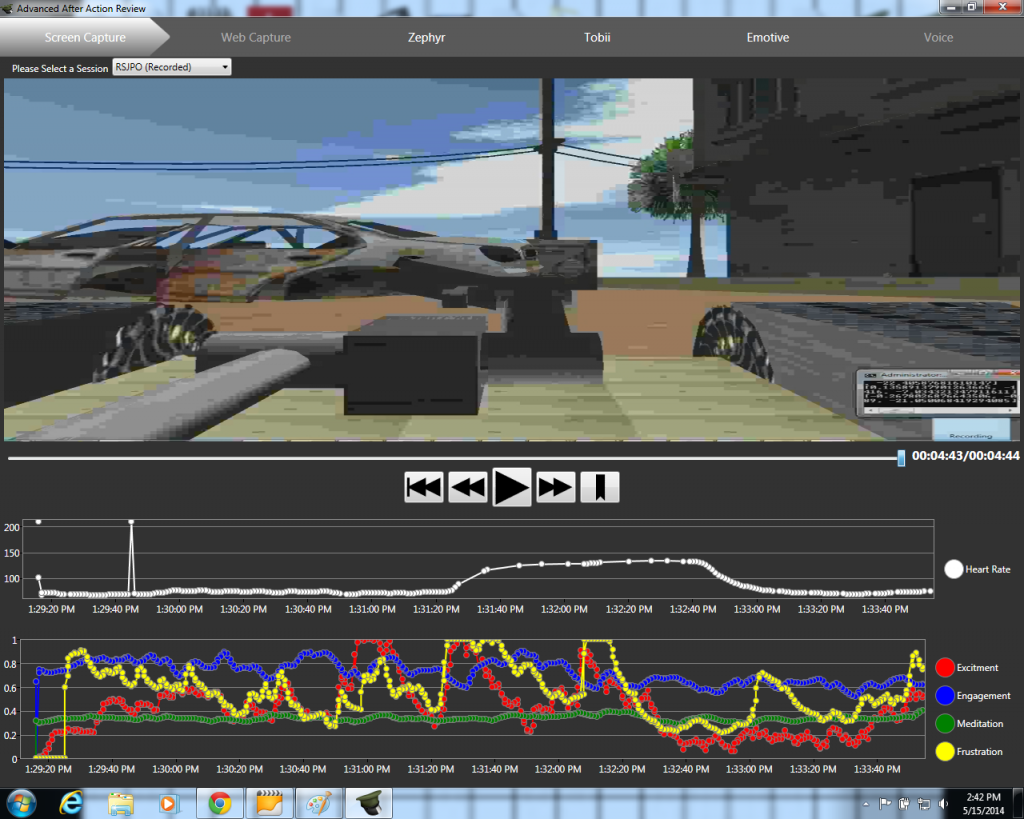The image size is (1024, 819).
Task: Toggle the yellow Frustration legend marker
Action: click(943, 751)
